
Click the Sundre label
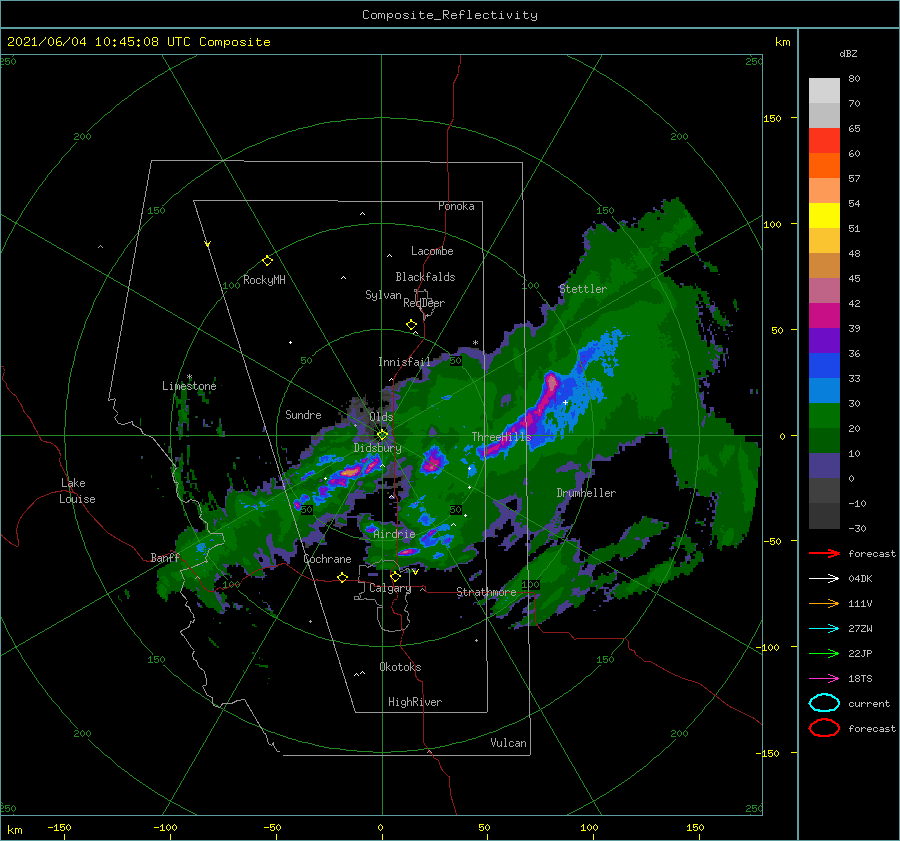(x=303, y=414)
